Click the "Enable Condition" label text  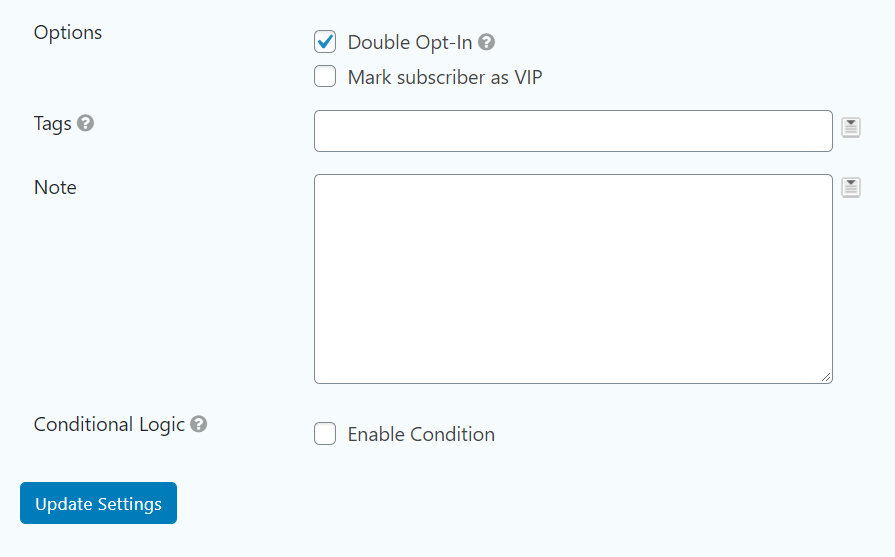point(421,434)
